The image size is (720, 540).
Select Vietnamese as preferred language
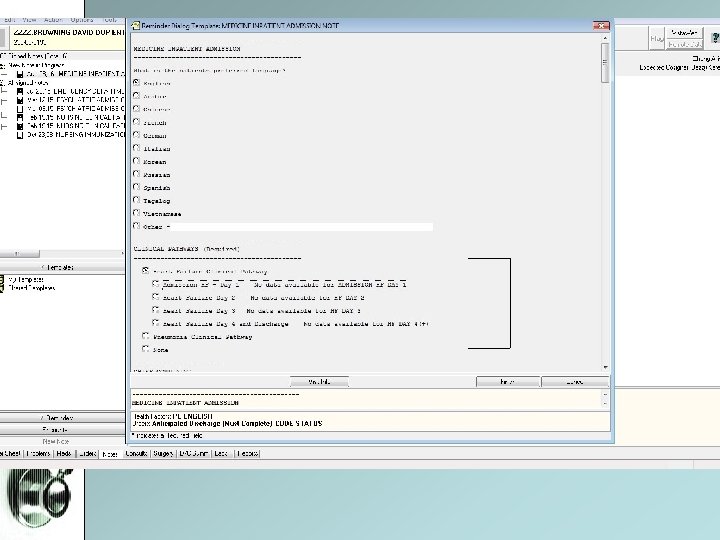[x=136, y=213]
